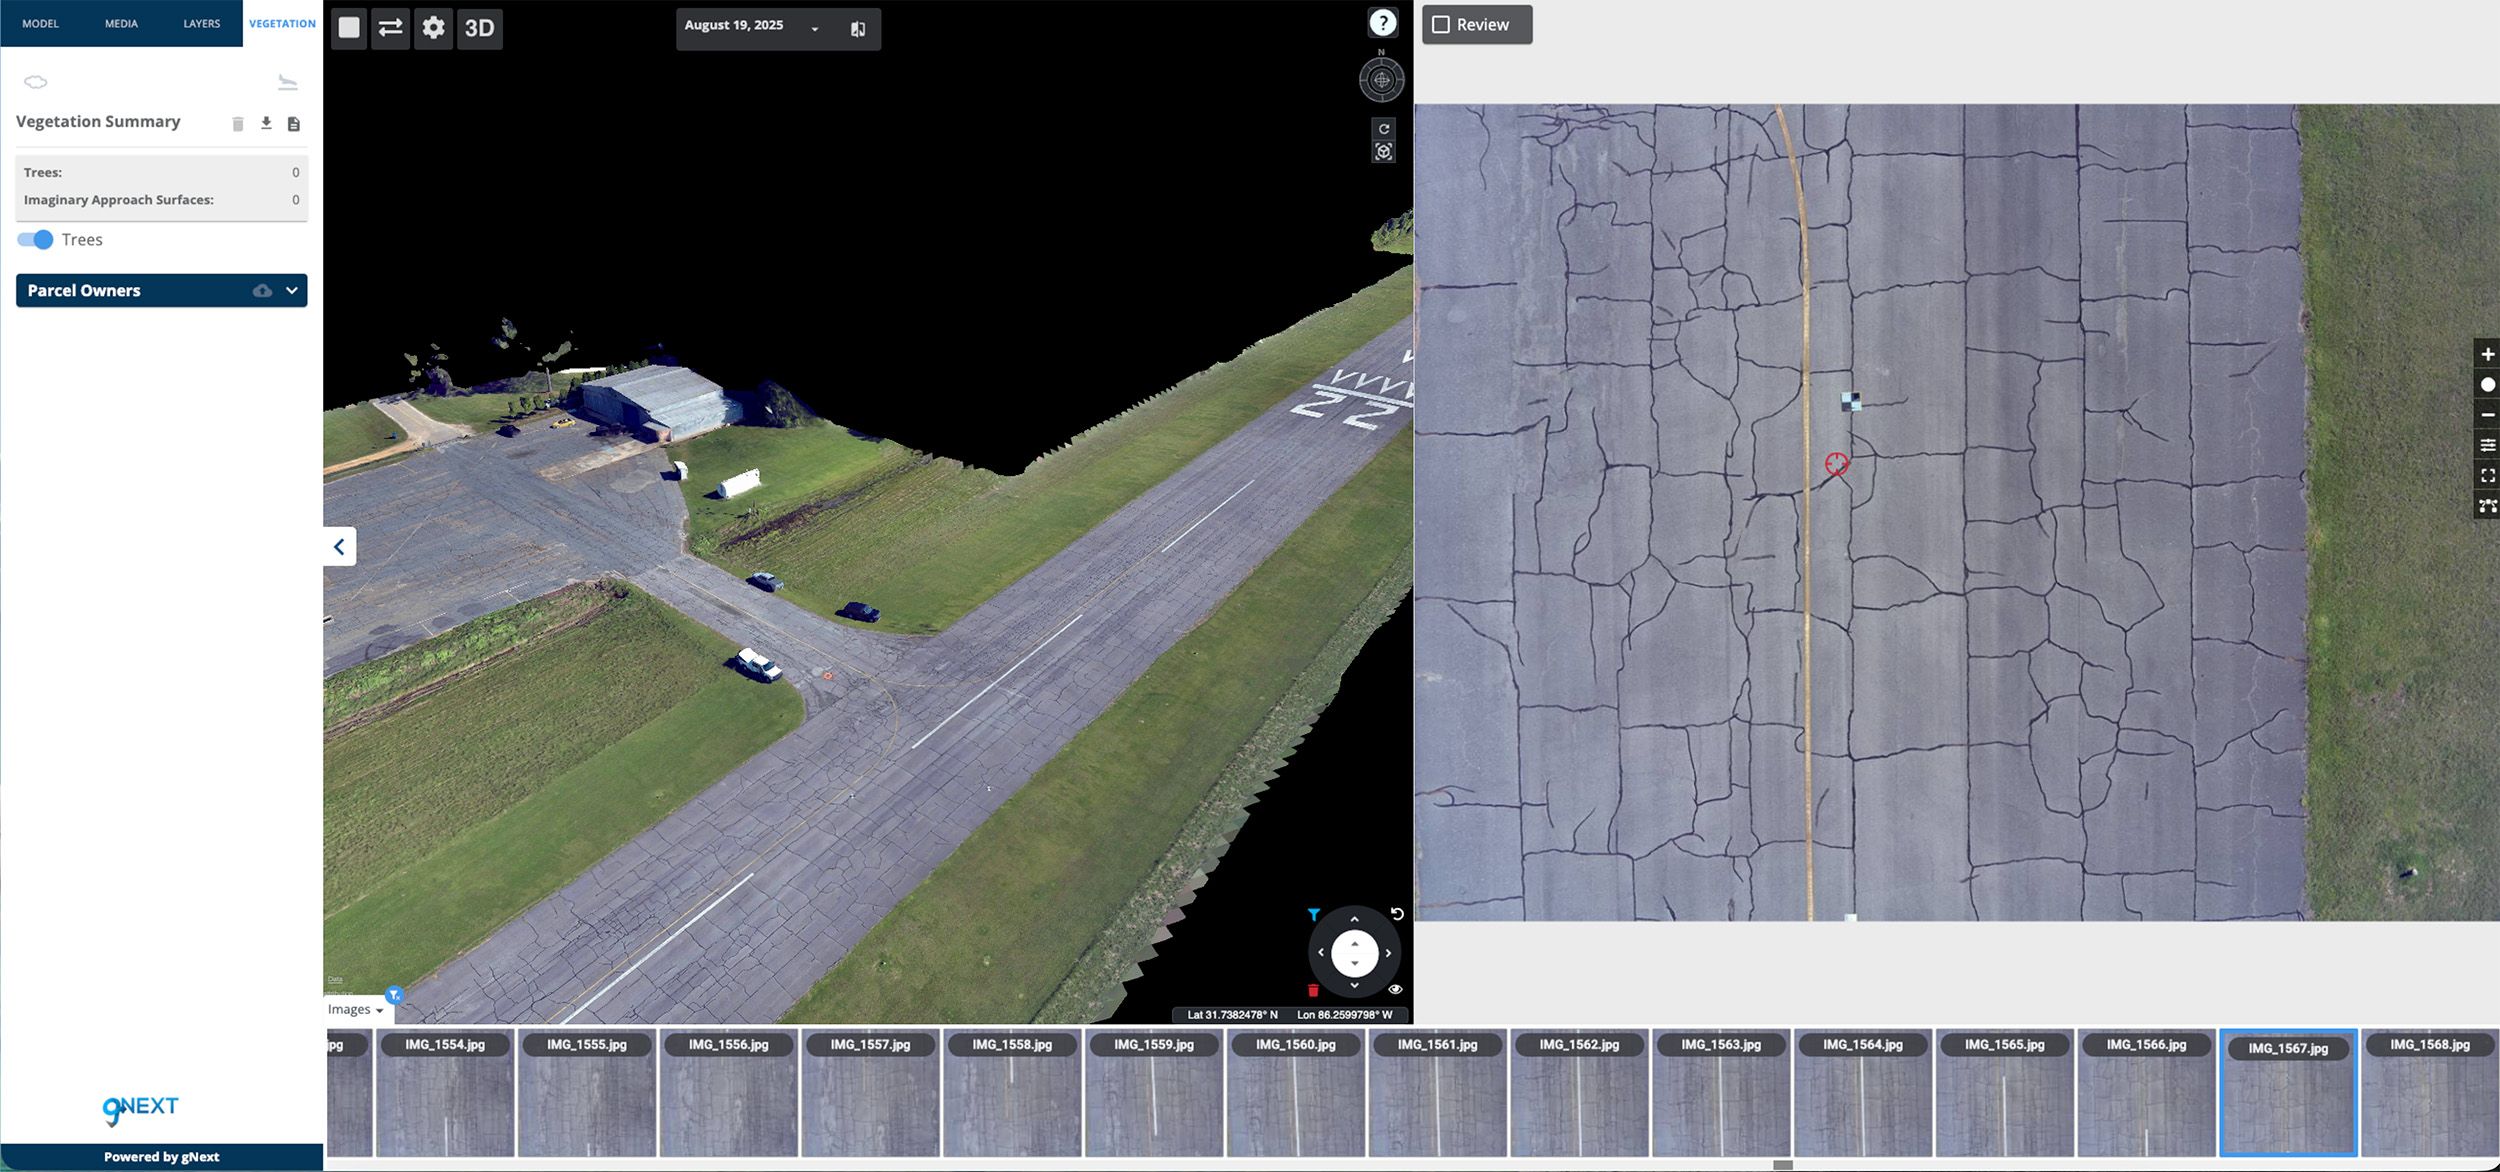Collapse the left sidebar with arrow button
Viewport: 2500px width, 1172px height.
coord(339,547)
